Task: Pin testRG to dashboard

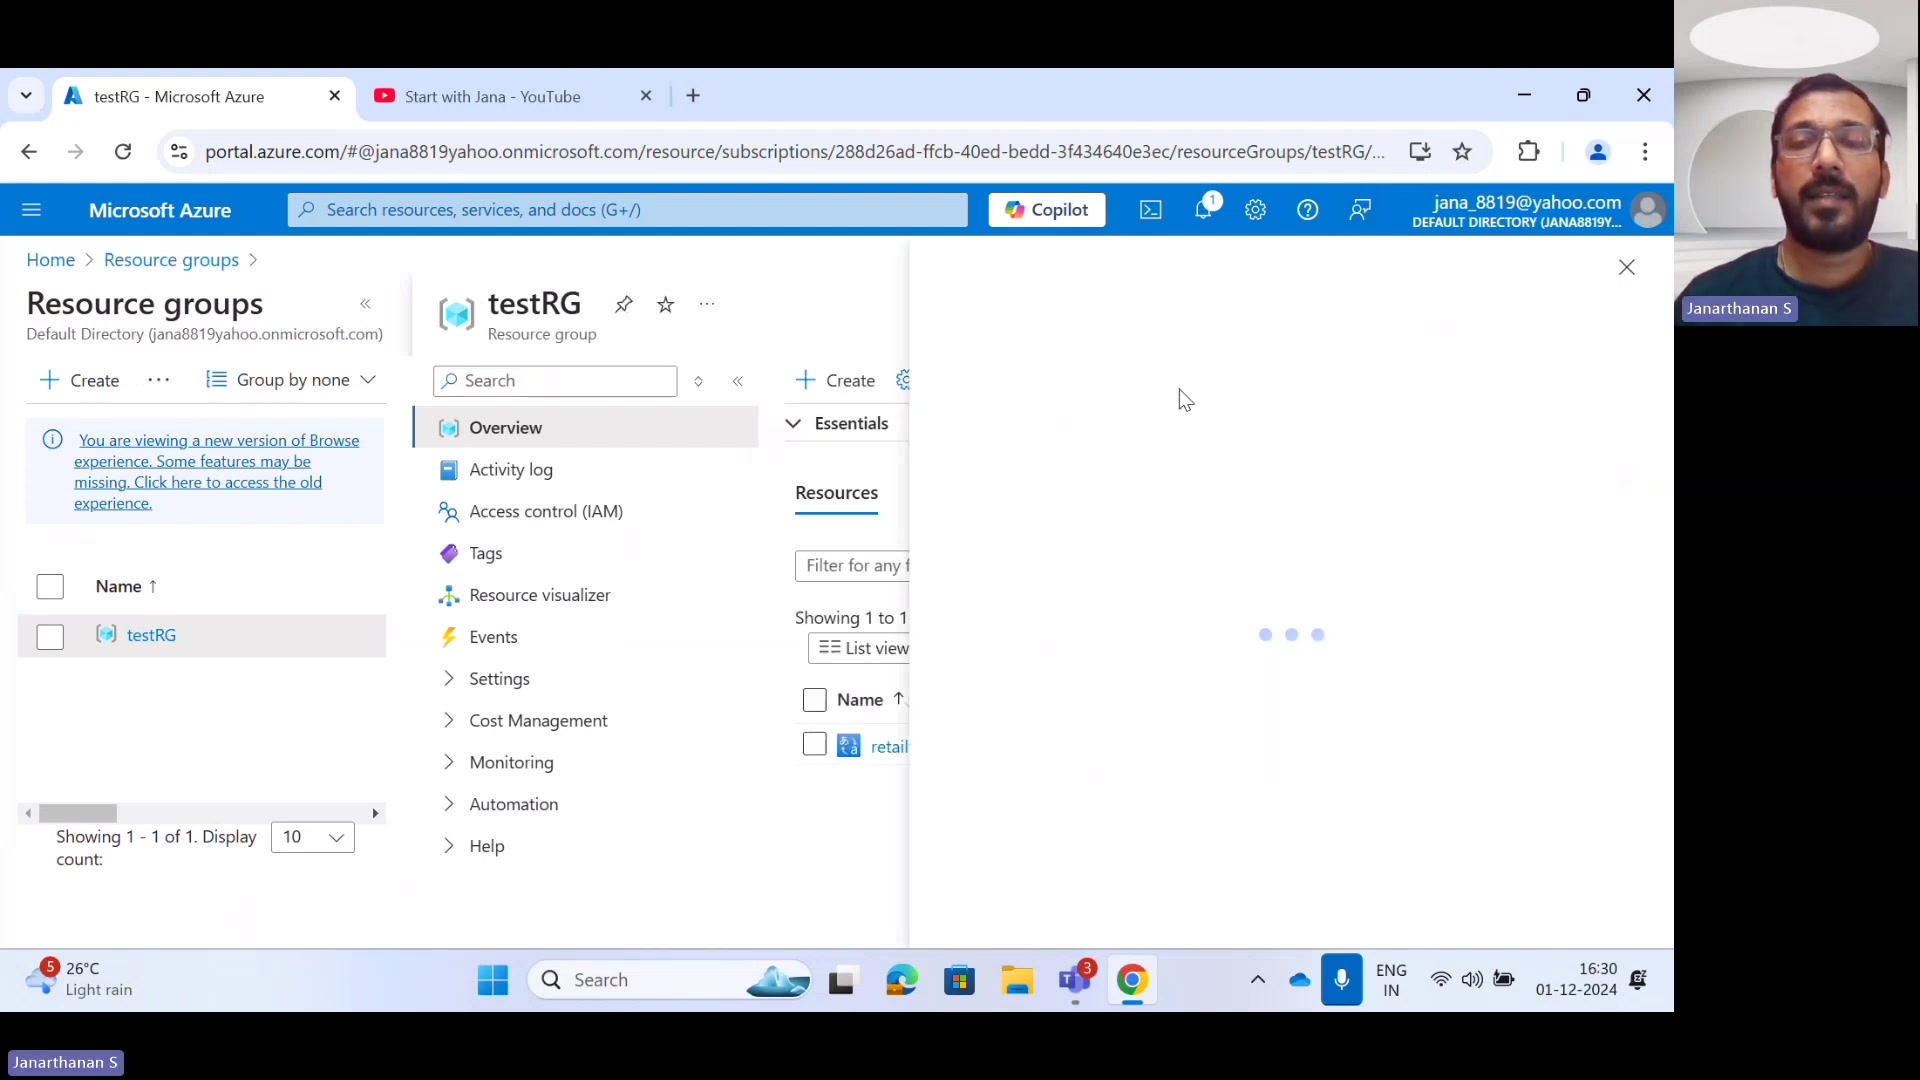Action: 623,304
